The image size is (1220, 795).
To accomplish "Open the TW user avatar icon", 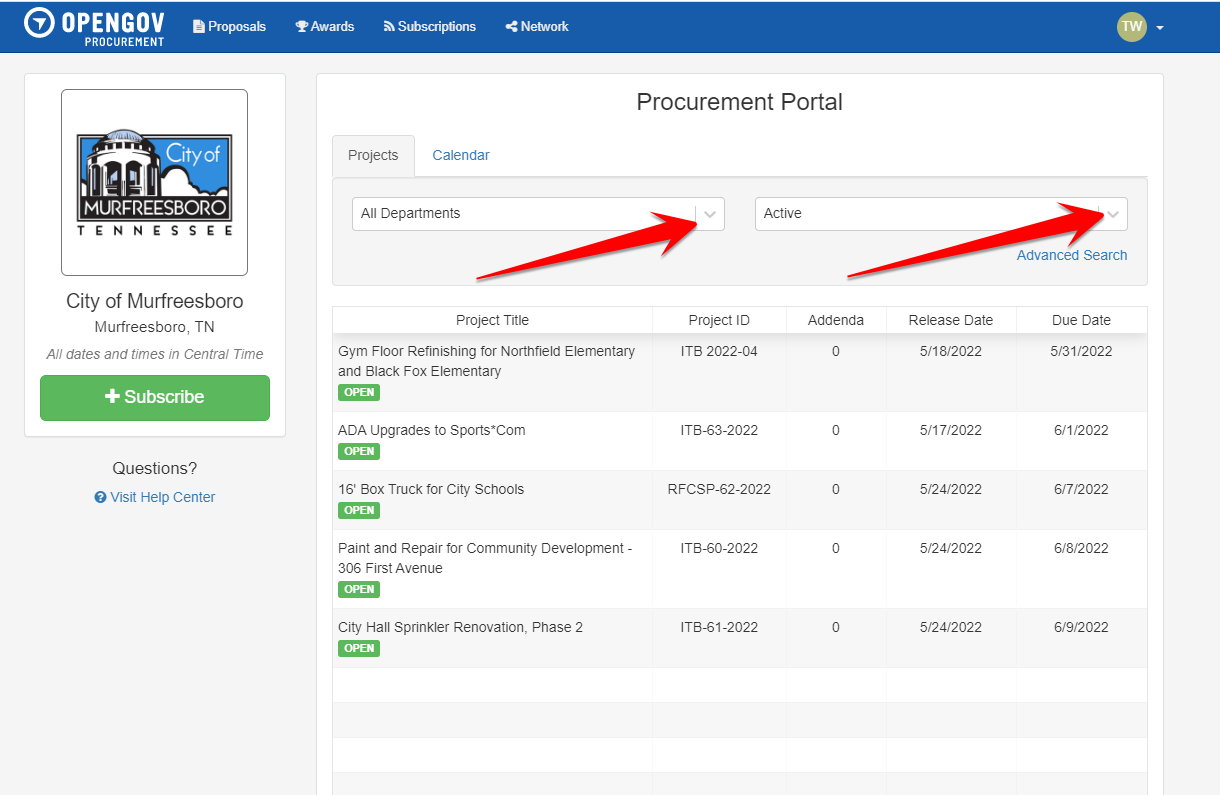I will [x=1131, y=27].
